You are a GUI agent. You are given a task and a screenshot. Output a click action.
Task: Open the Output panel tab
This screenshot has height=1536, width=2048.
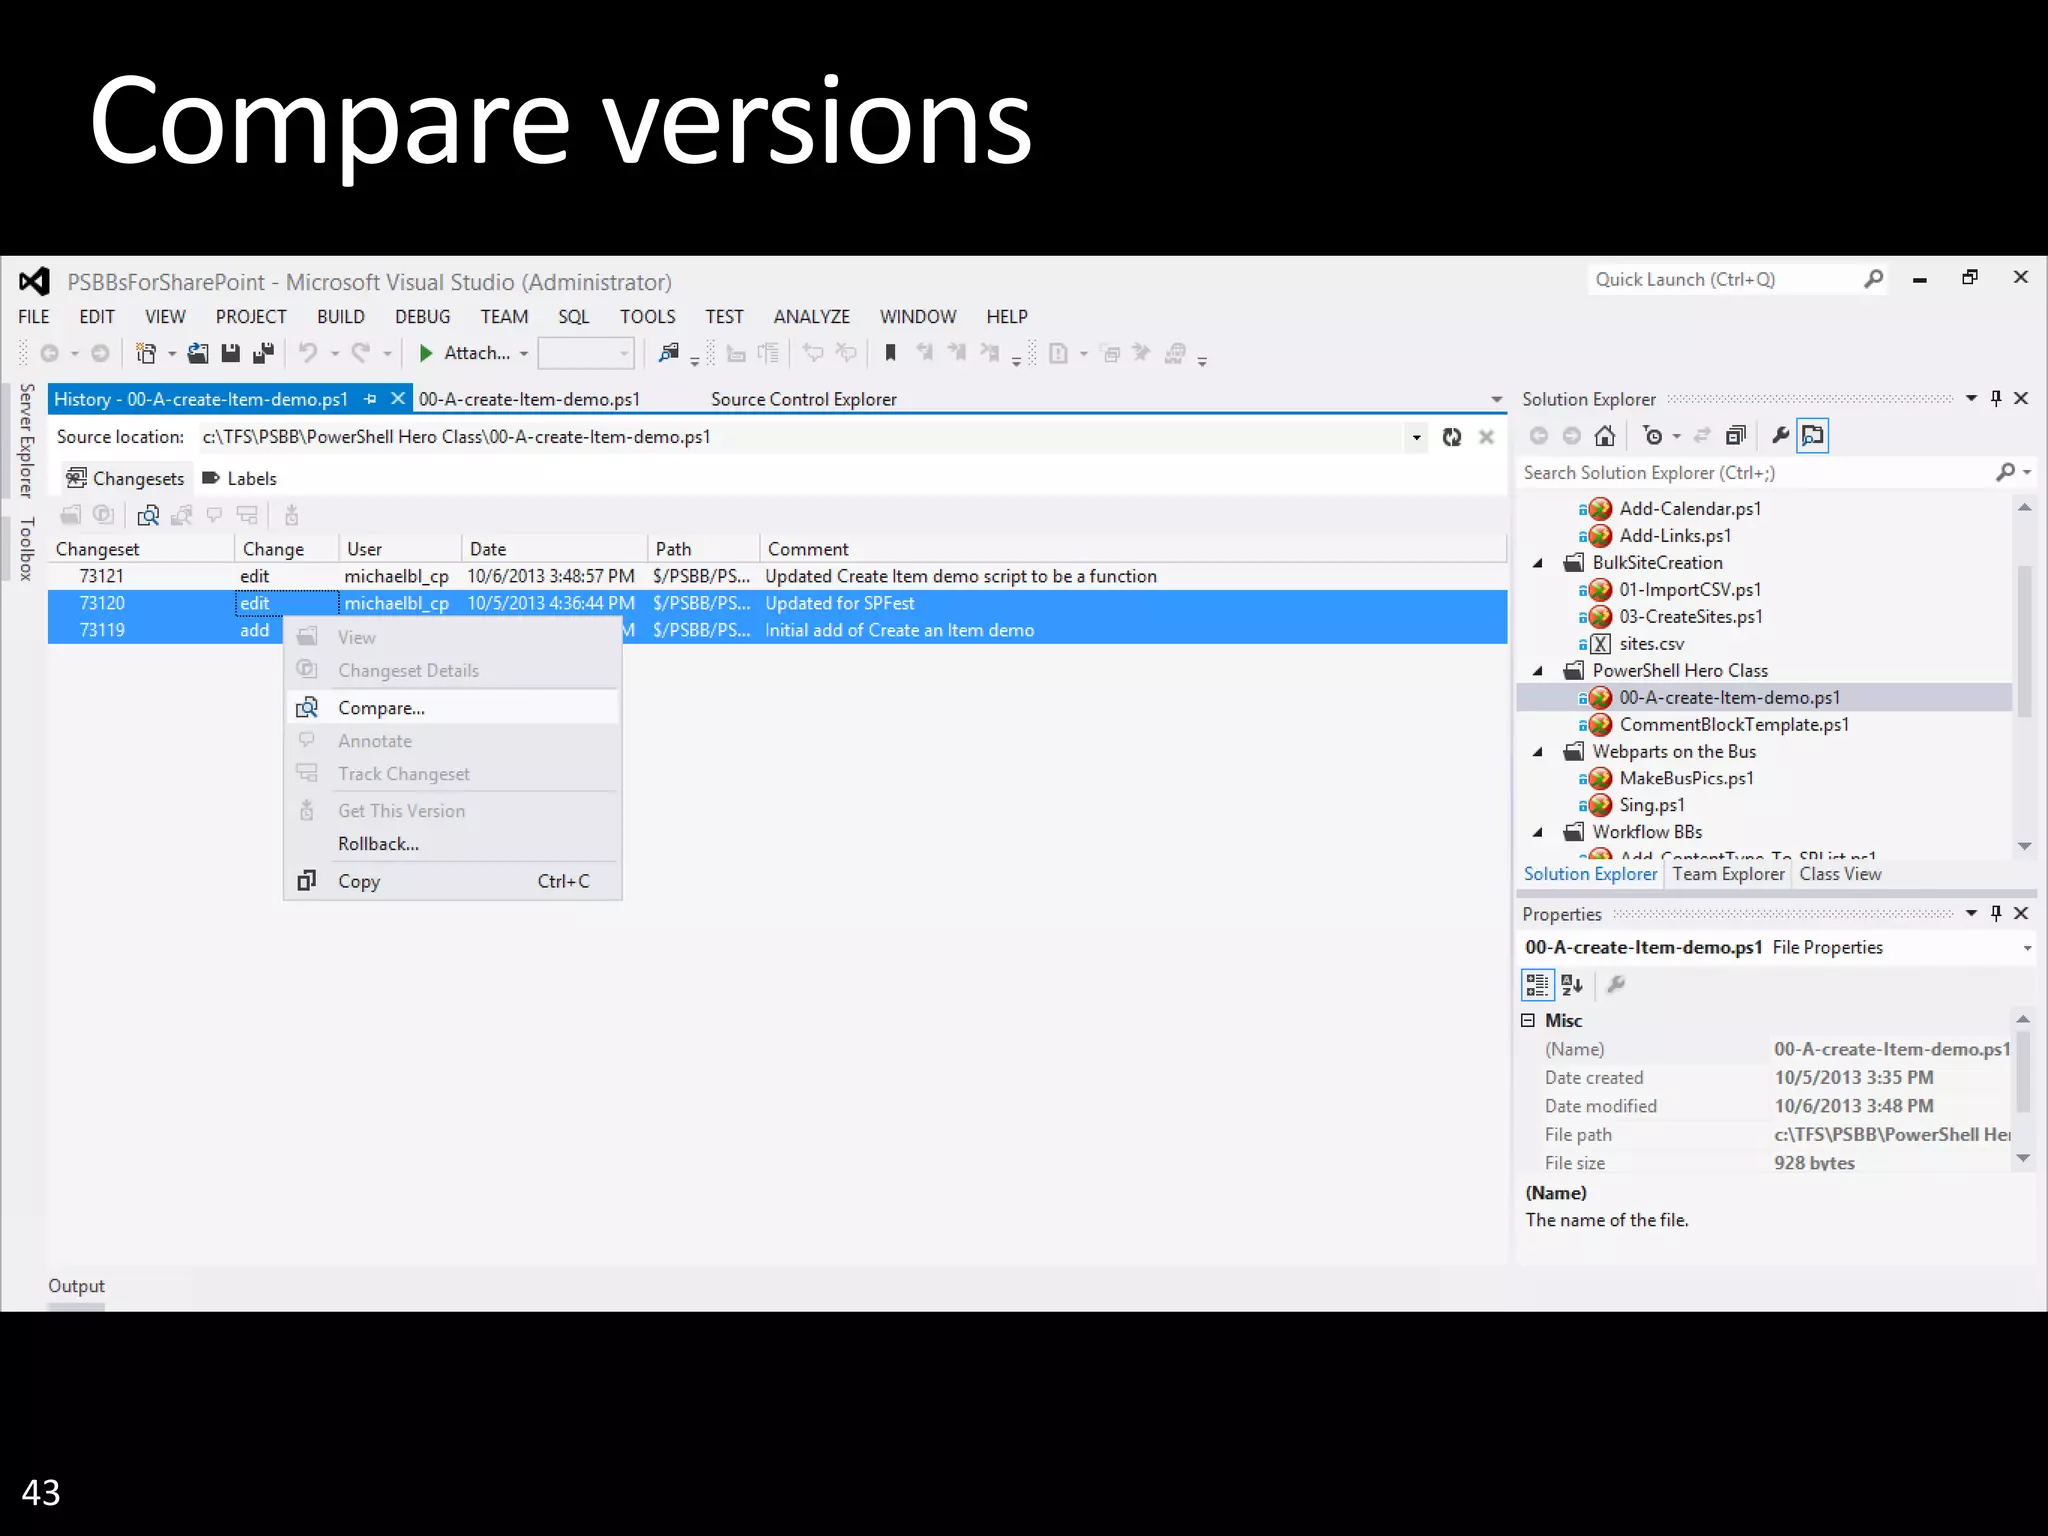pyautogui.click(x=76, y=1286)
